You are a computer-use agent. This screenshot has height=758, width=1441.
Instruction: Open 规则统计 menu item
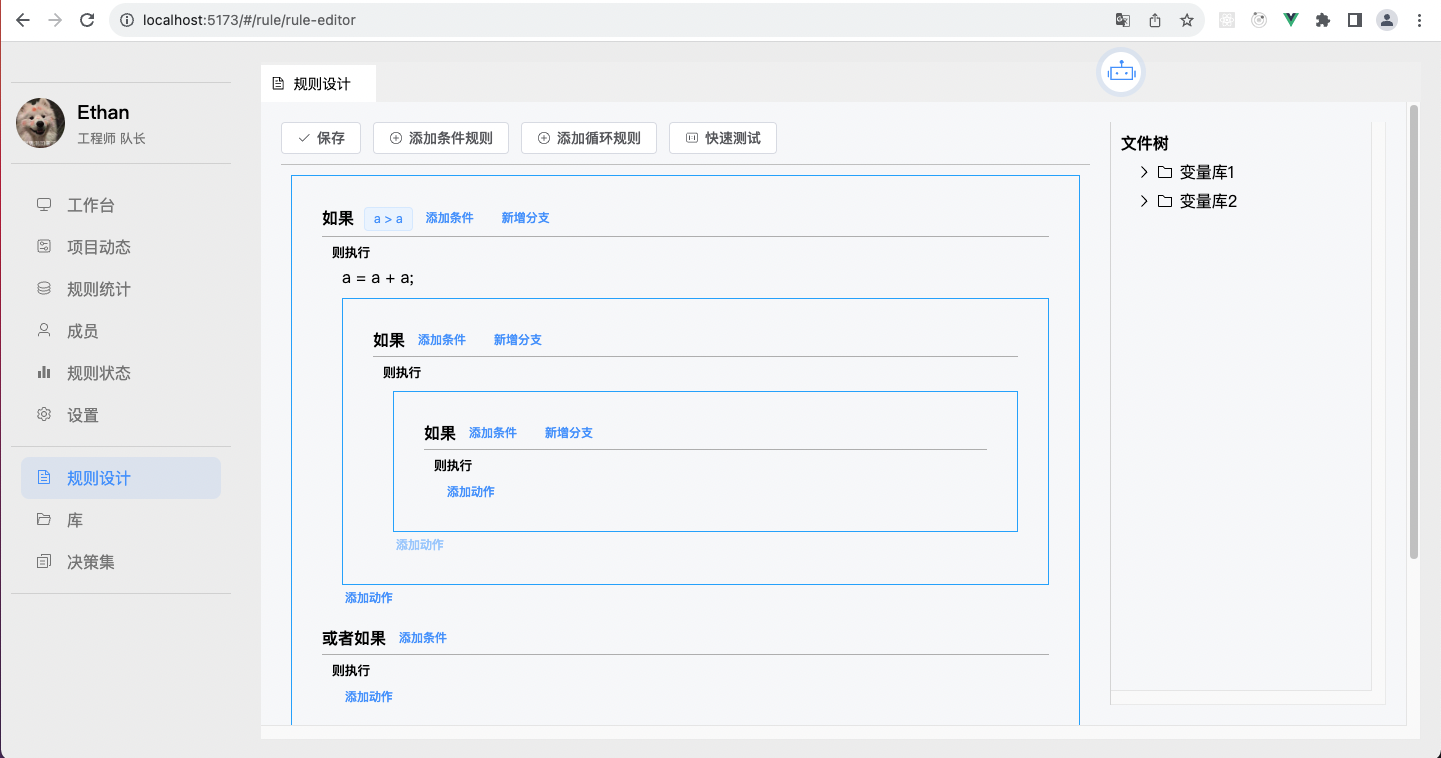(x=121, y=289)
